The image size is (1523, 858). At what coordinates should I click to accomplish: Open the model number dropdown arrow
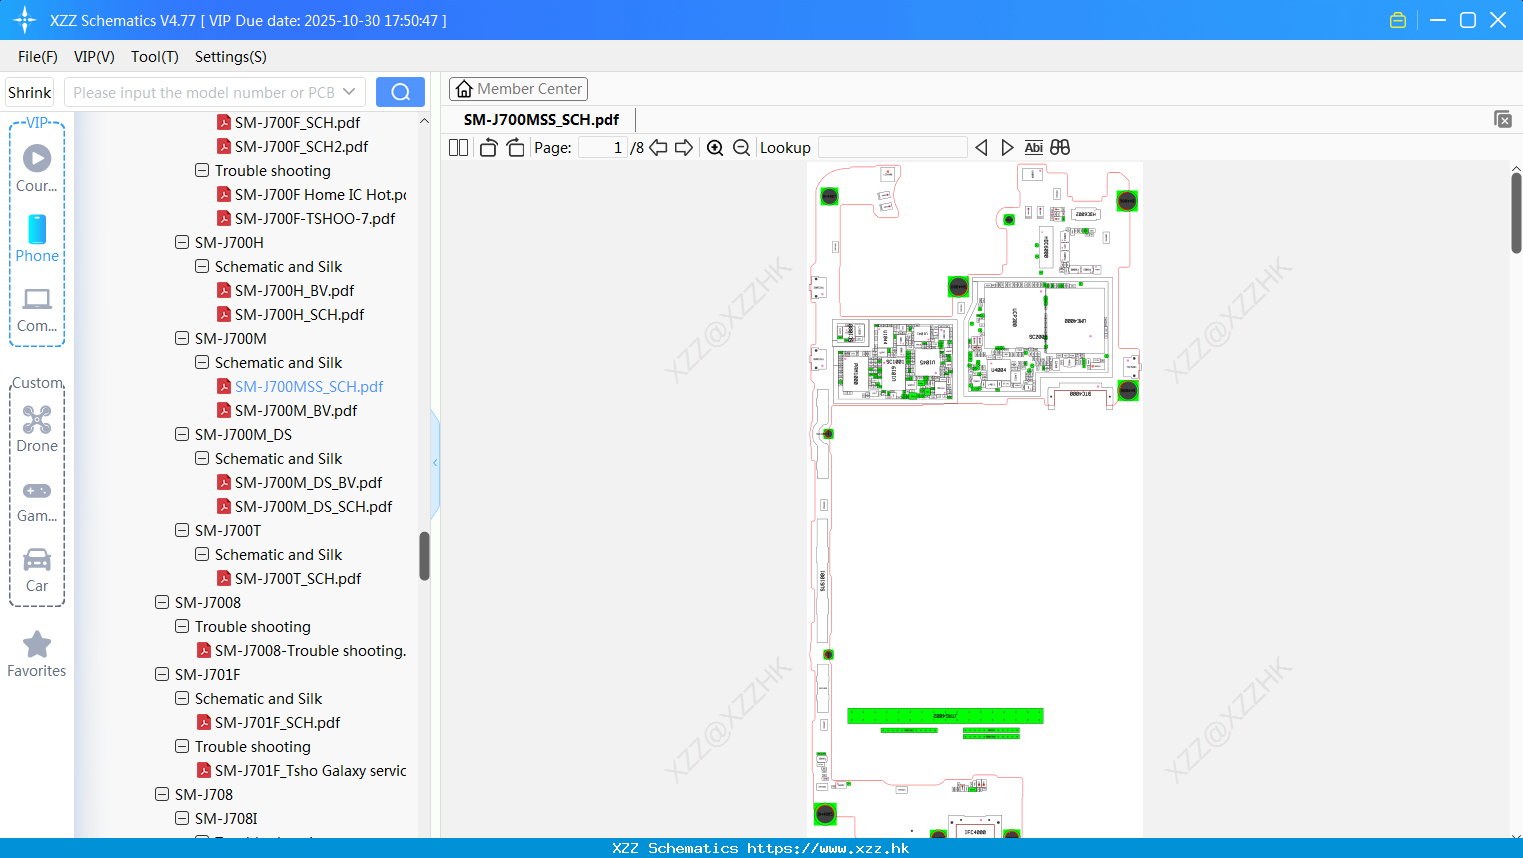(349, 92)
